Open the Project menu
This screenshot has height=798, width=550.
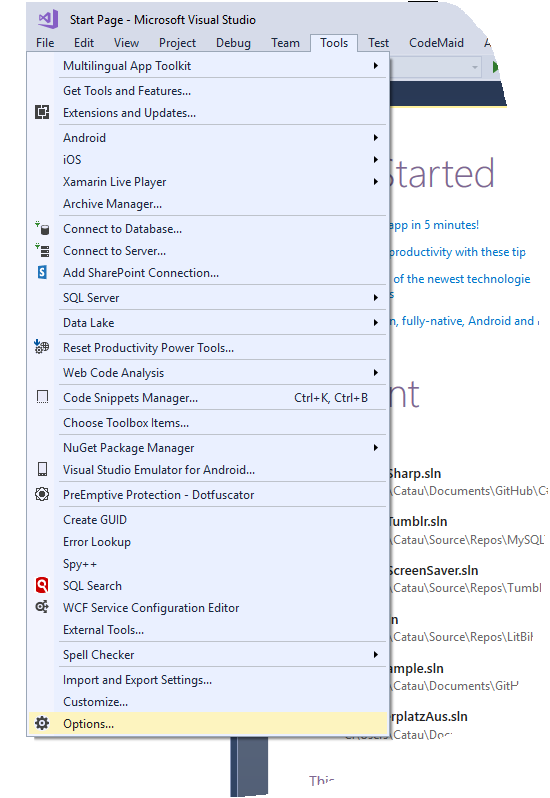pyautogui.click(x=177, y=43)
